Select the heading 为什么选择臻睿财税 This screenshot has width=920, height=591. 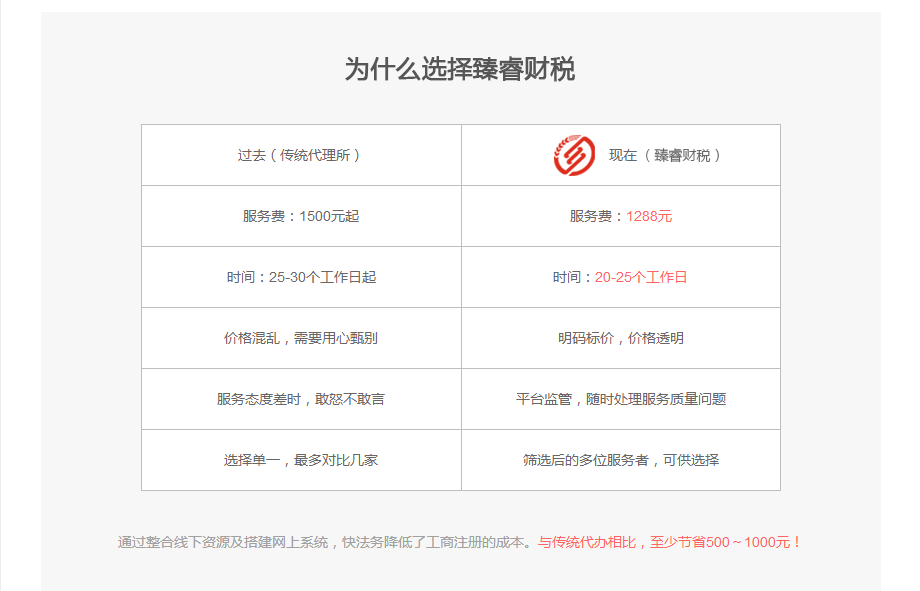460,69
